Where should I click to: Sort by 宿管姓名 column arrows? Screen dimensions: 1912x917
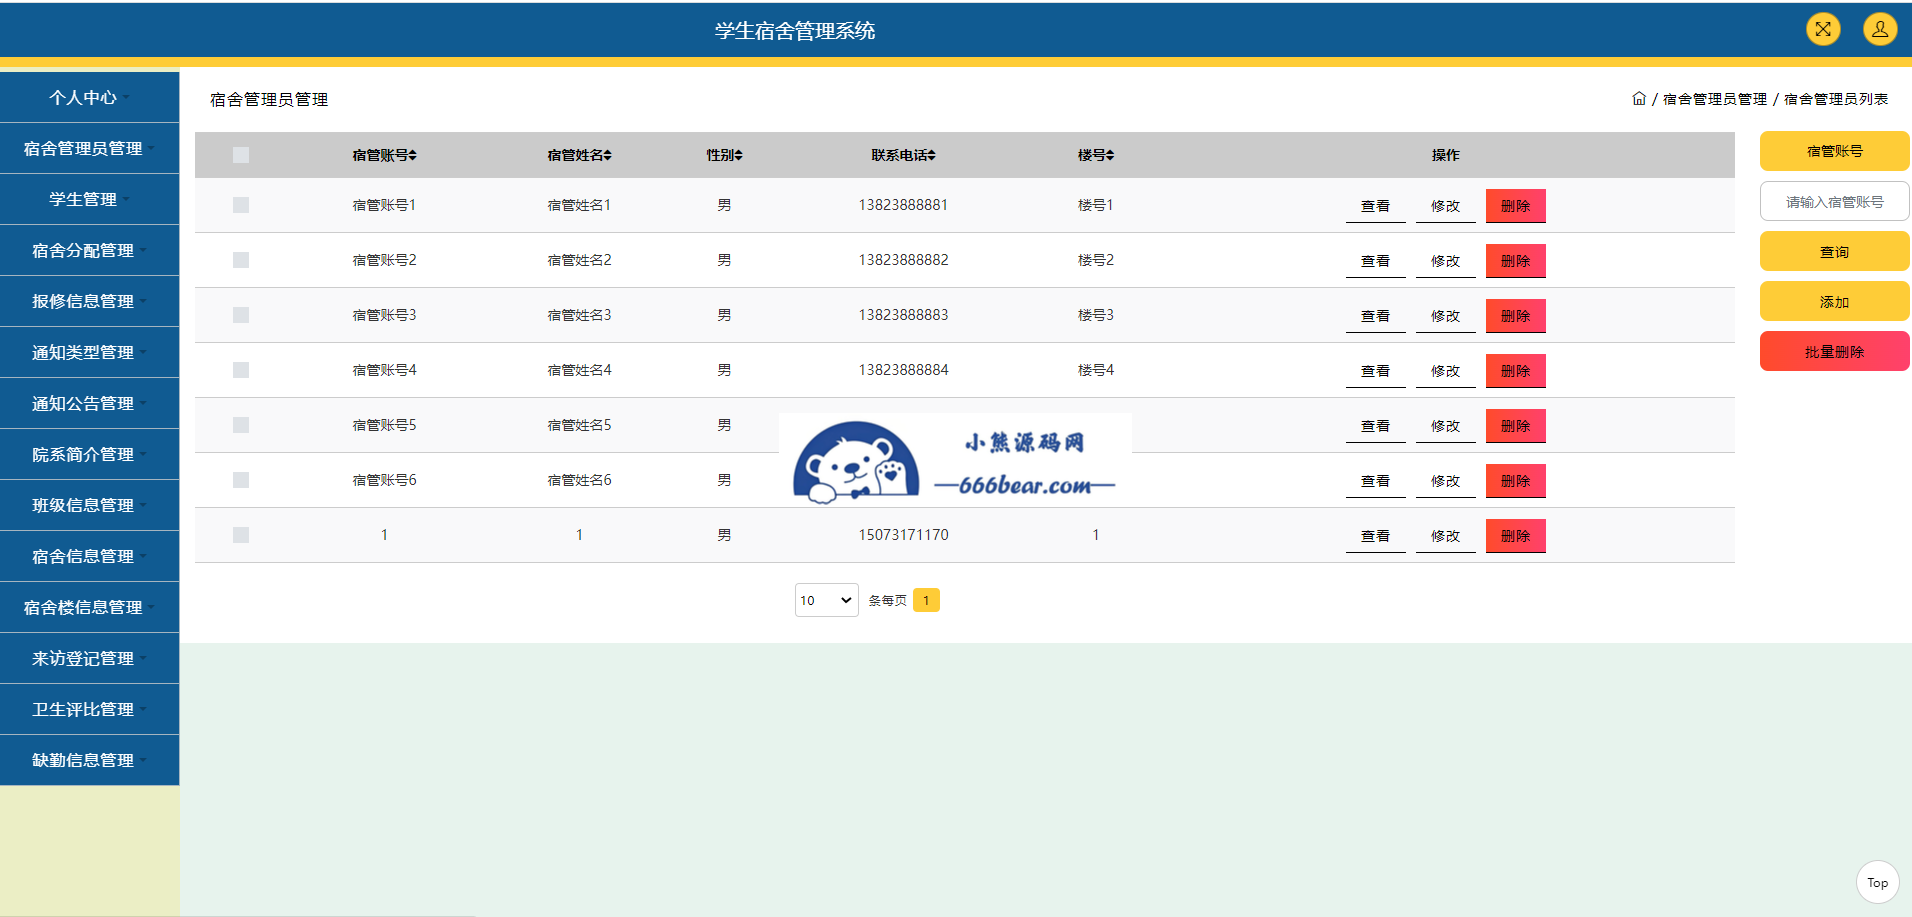point(607,155)
